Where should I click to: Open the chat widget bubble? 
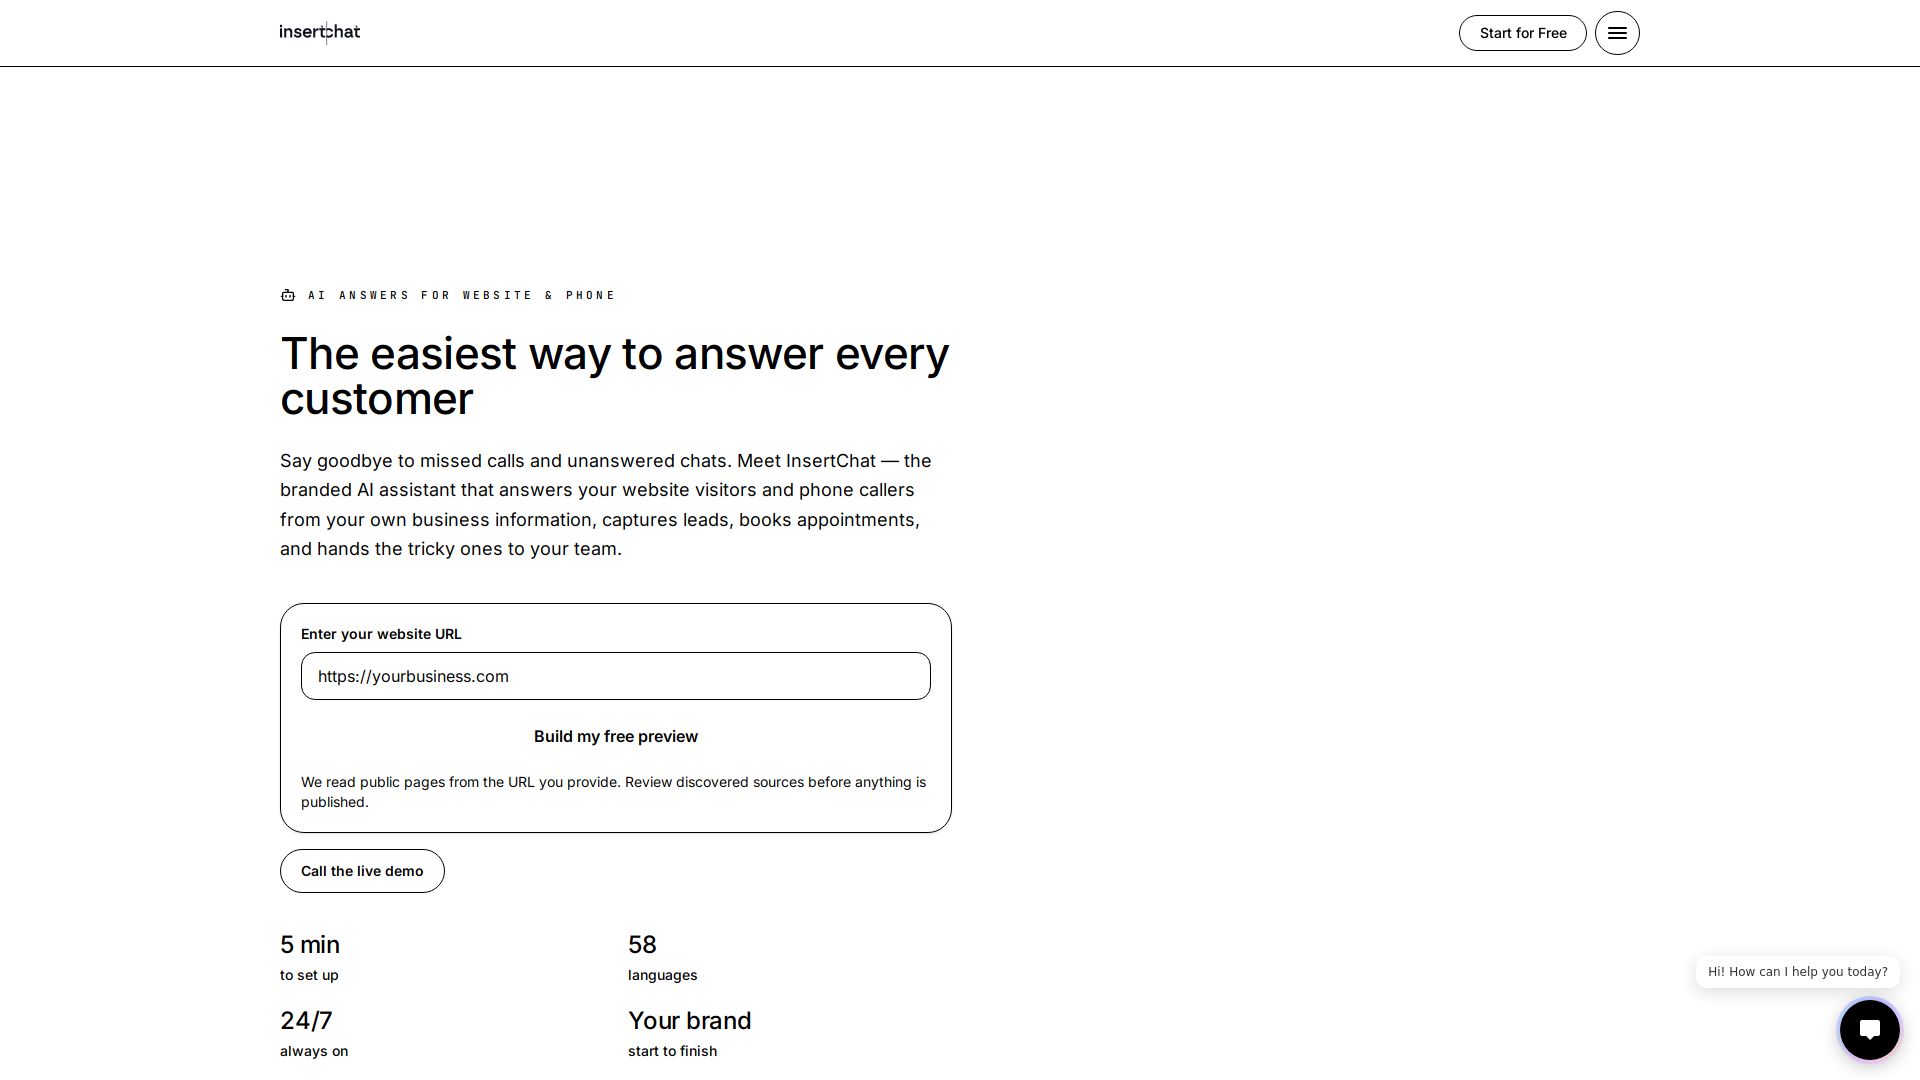pyautogui.click(x=1869, y=1029)
